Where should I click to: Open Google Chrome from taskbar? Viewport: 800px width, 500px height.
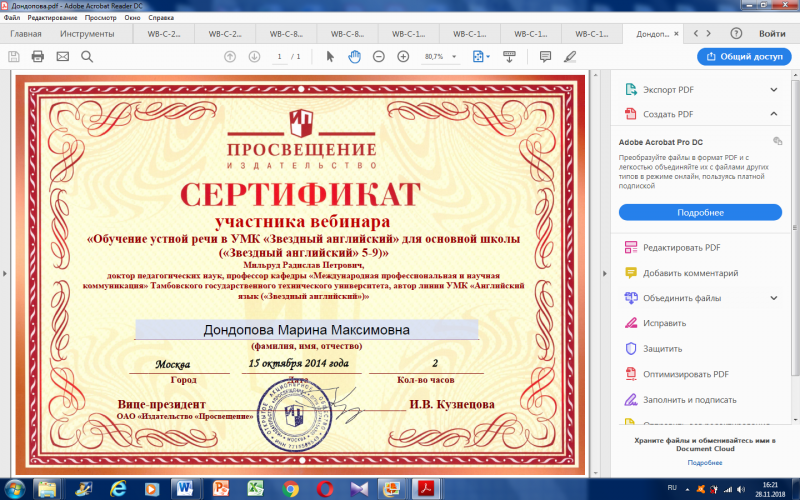tap(290, 489)
